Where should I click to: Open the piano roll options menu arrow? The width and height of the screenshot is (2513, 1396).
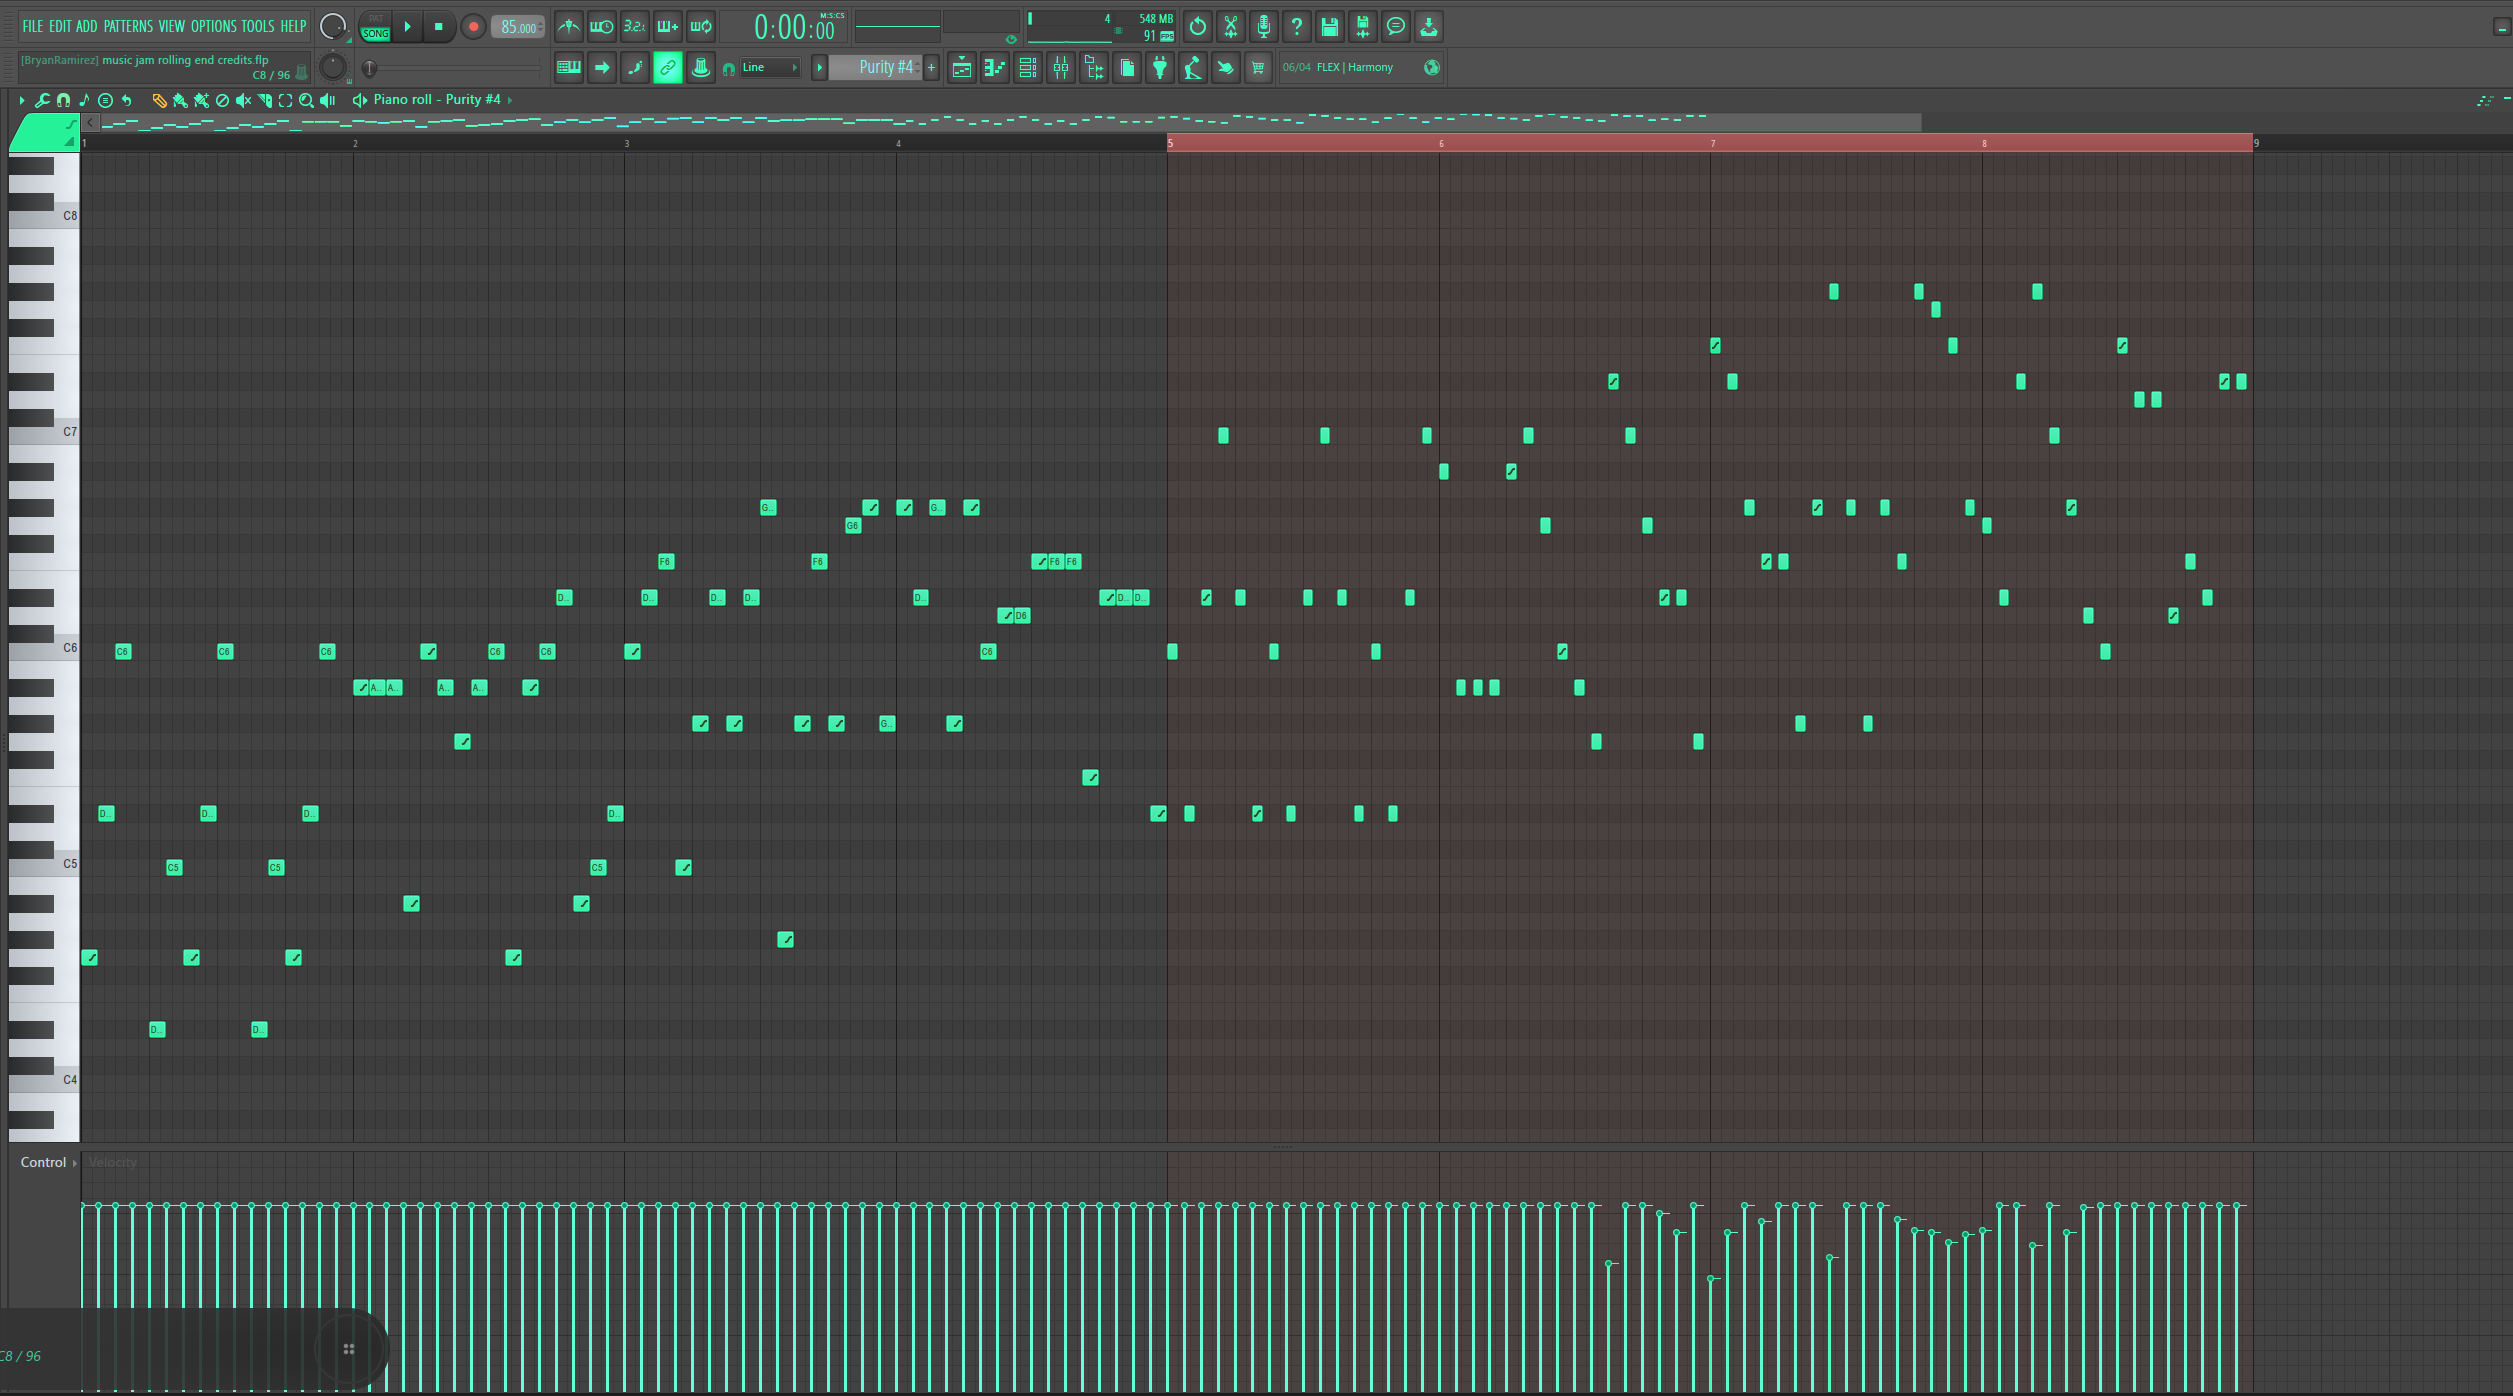coord(21,100)
